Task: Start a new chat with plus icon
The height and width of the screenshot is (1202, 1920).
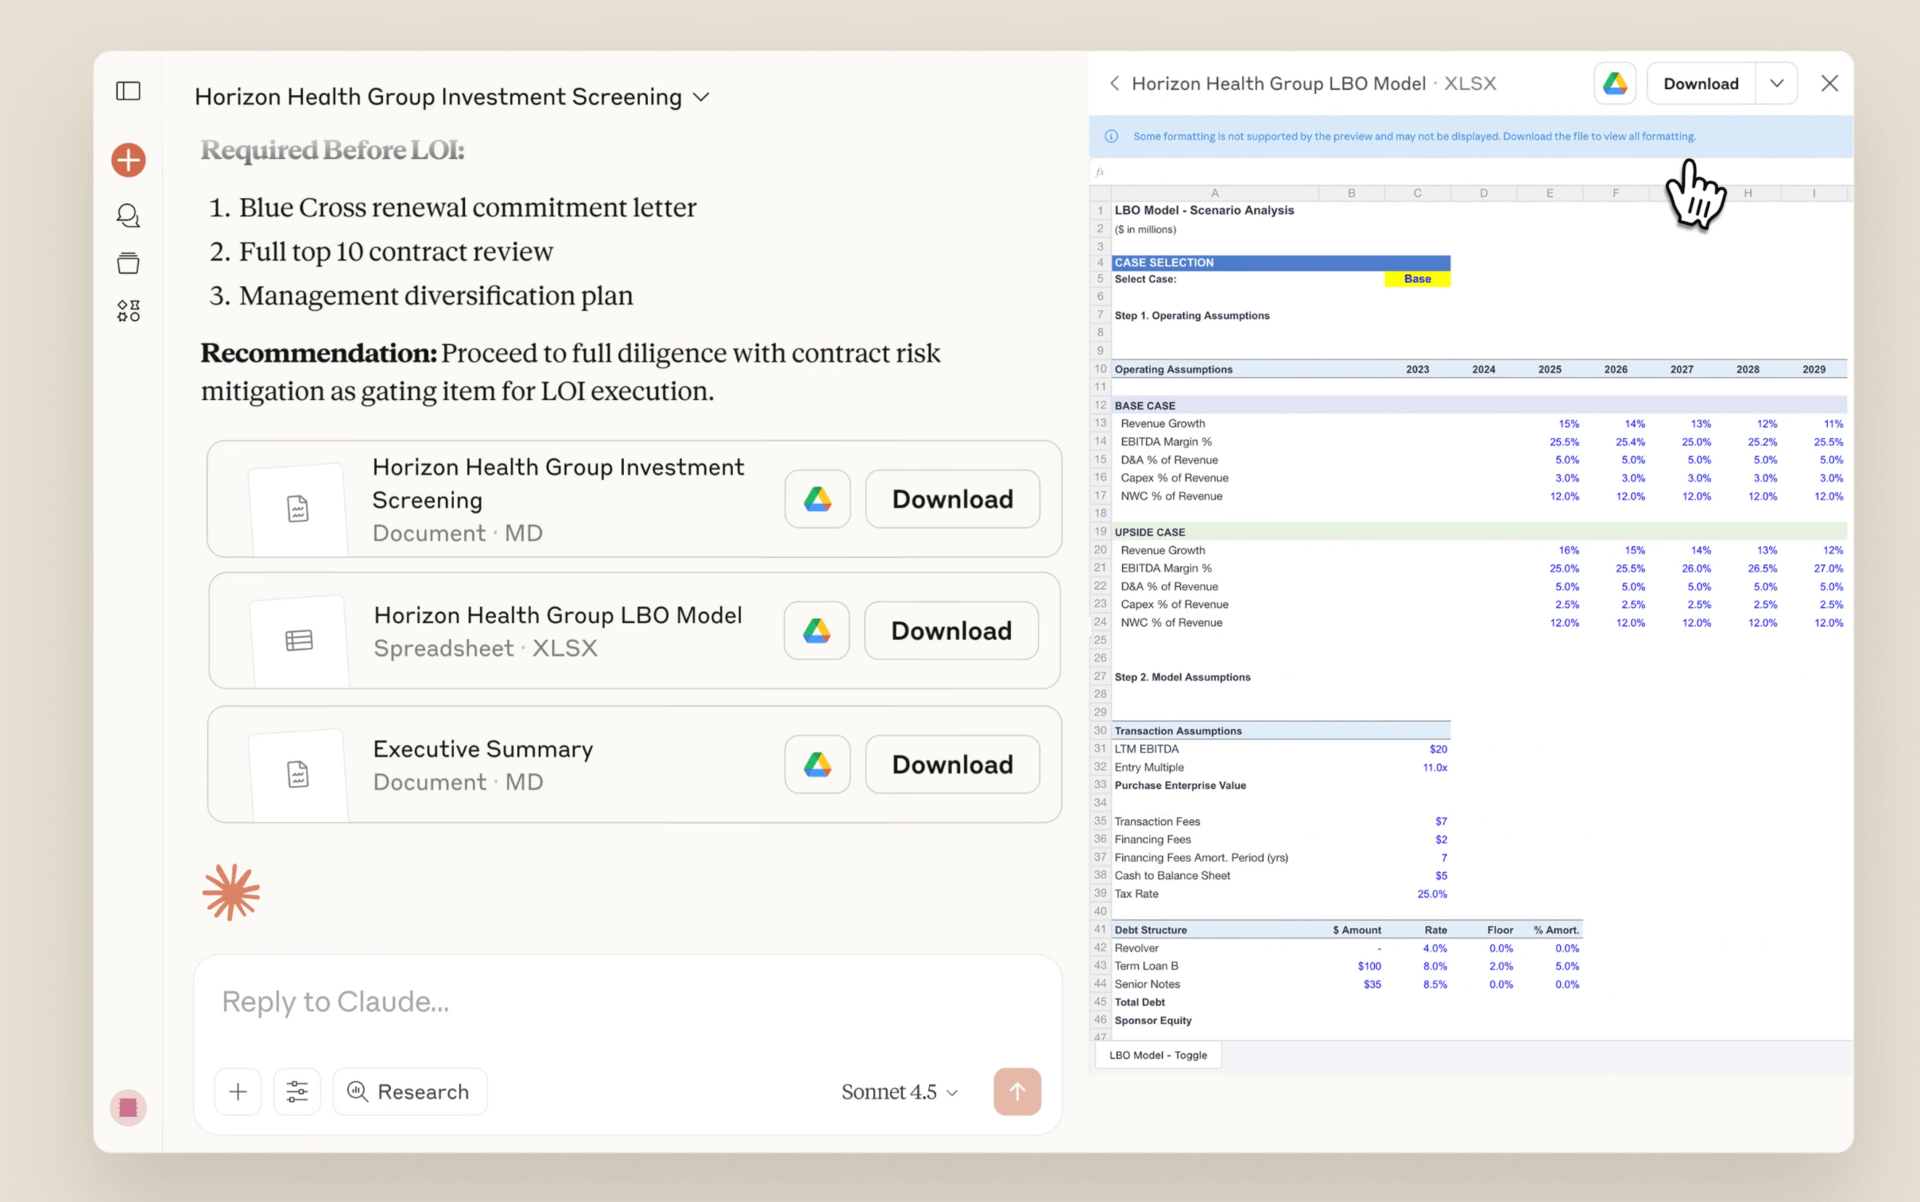Action: (x=128, y=160)
